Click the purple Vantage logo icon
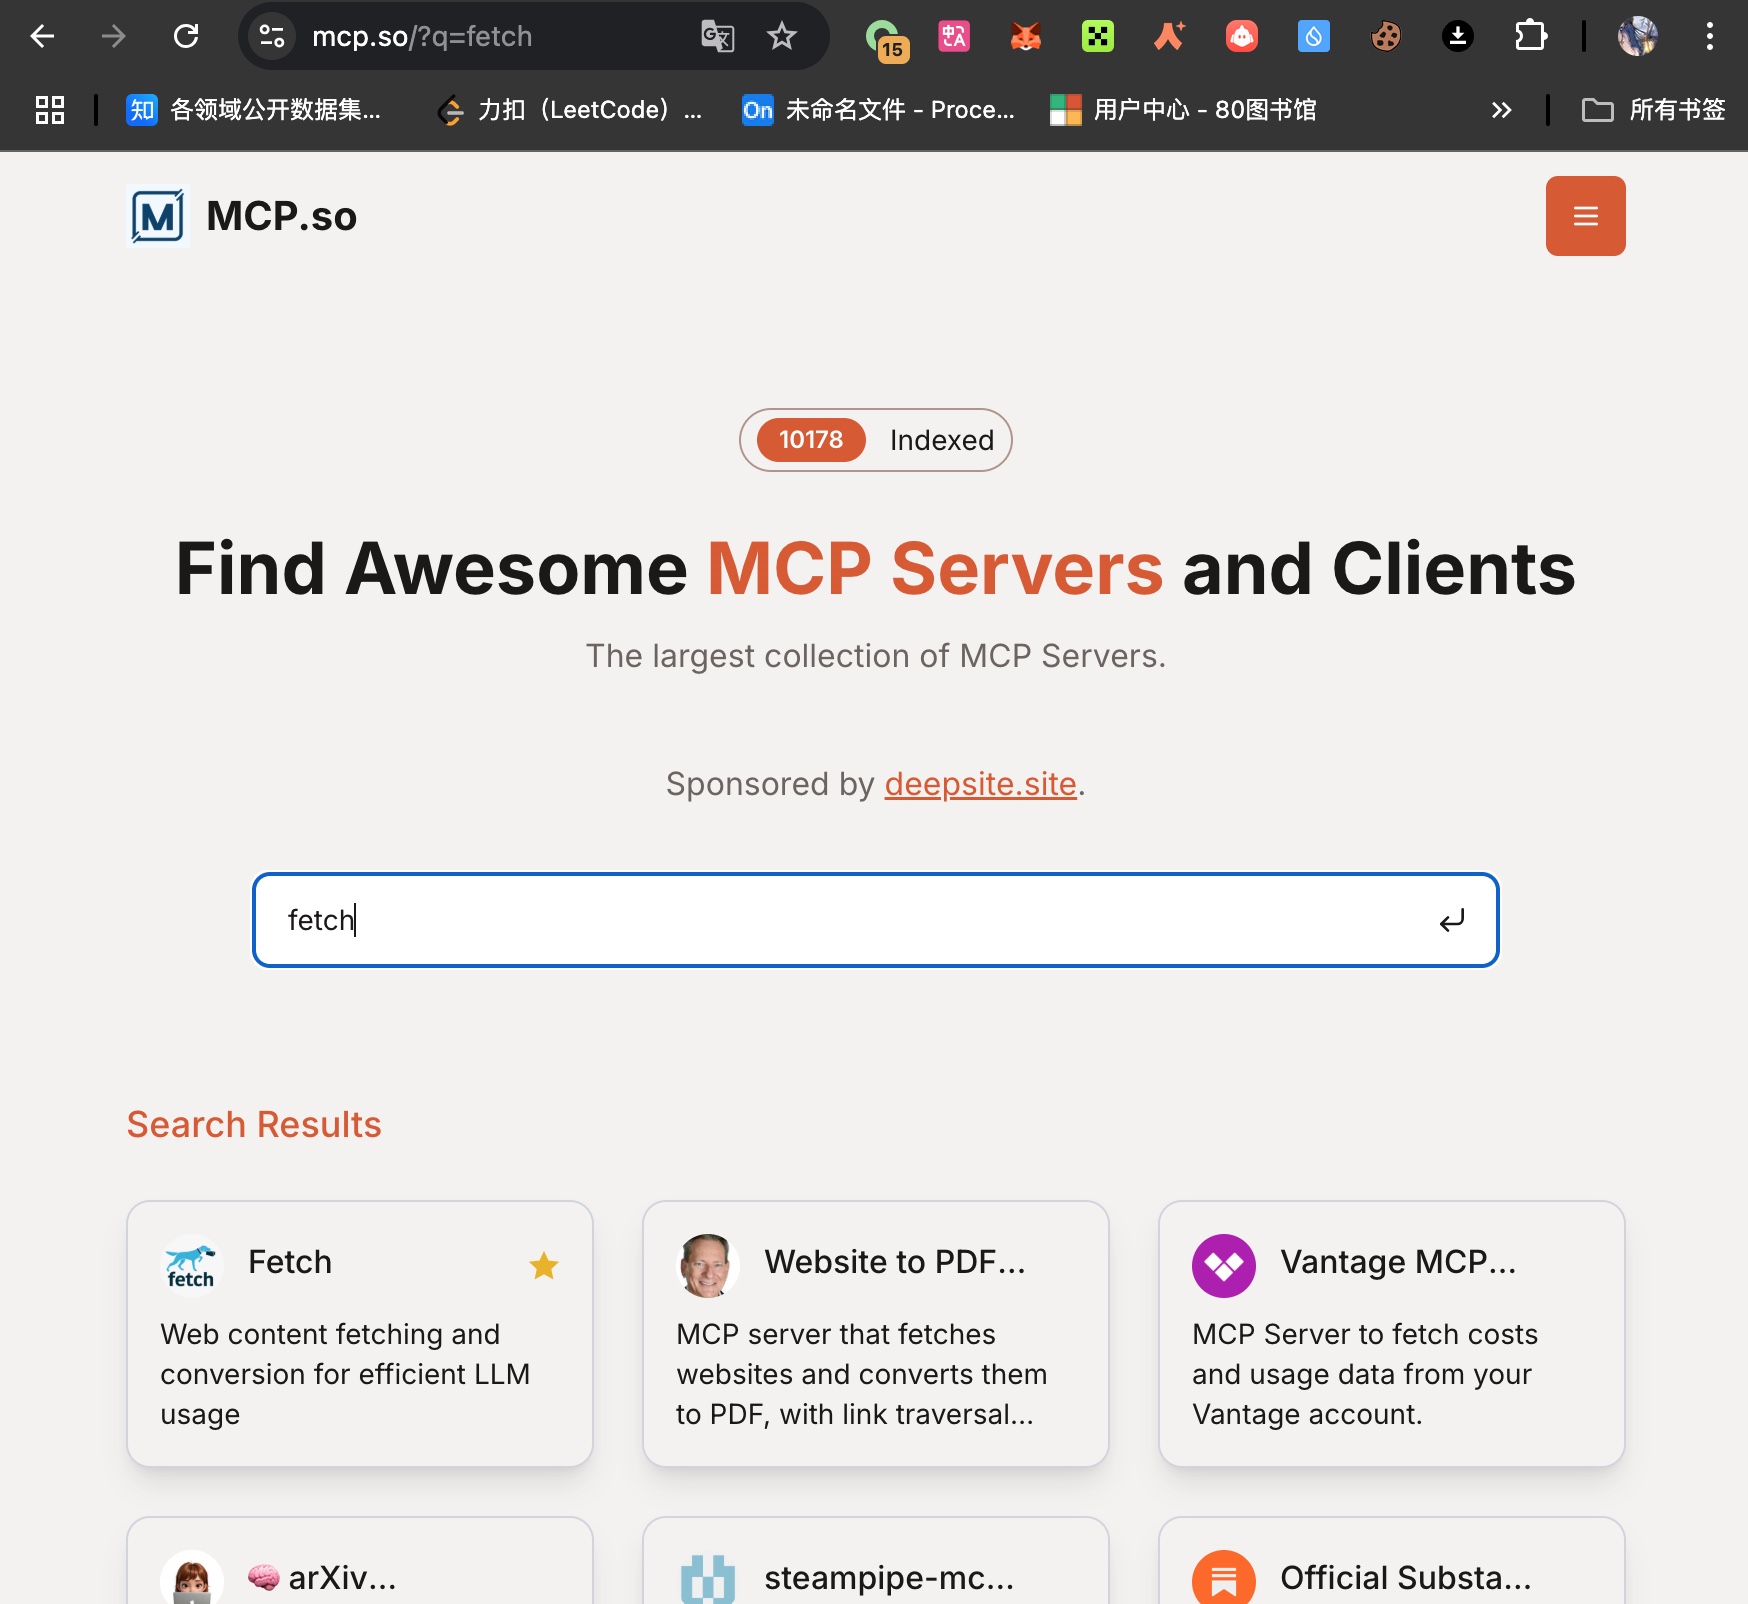Screen dimensions: 1748x1604 1223,1265
